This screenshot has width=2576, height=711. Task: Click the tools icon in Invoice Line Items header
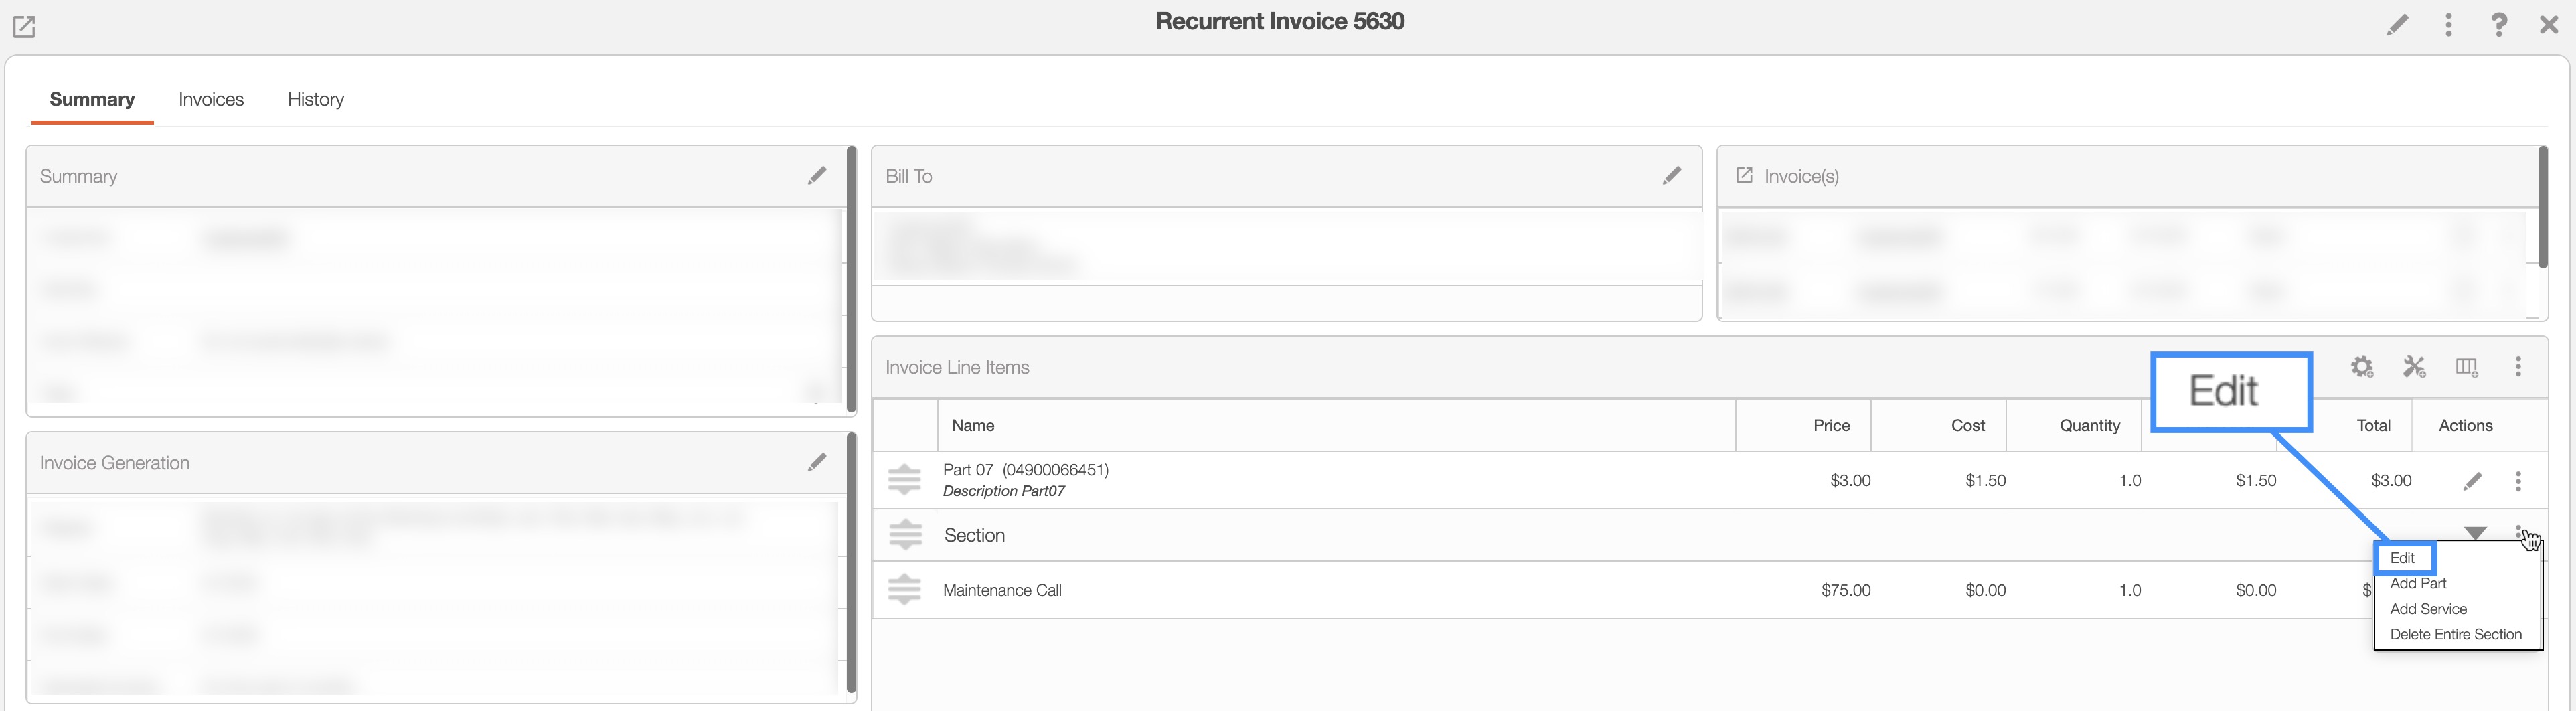[x=2414, y=367]
